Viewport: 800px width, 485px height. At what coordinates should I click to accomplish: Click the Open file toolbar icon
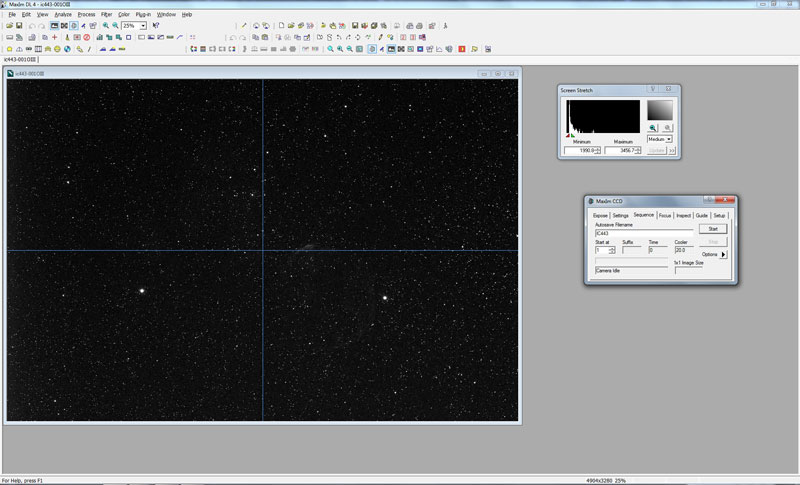click(x=9, y=25)
